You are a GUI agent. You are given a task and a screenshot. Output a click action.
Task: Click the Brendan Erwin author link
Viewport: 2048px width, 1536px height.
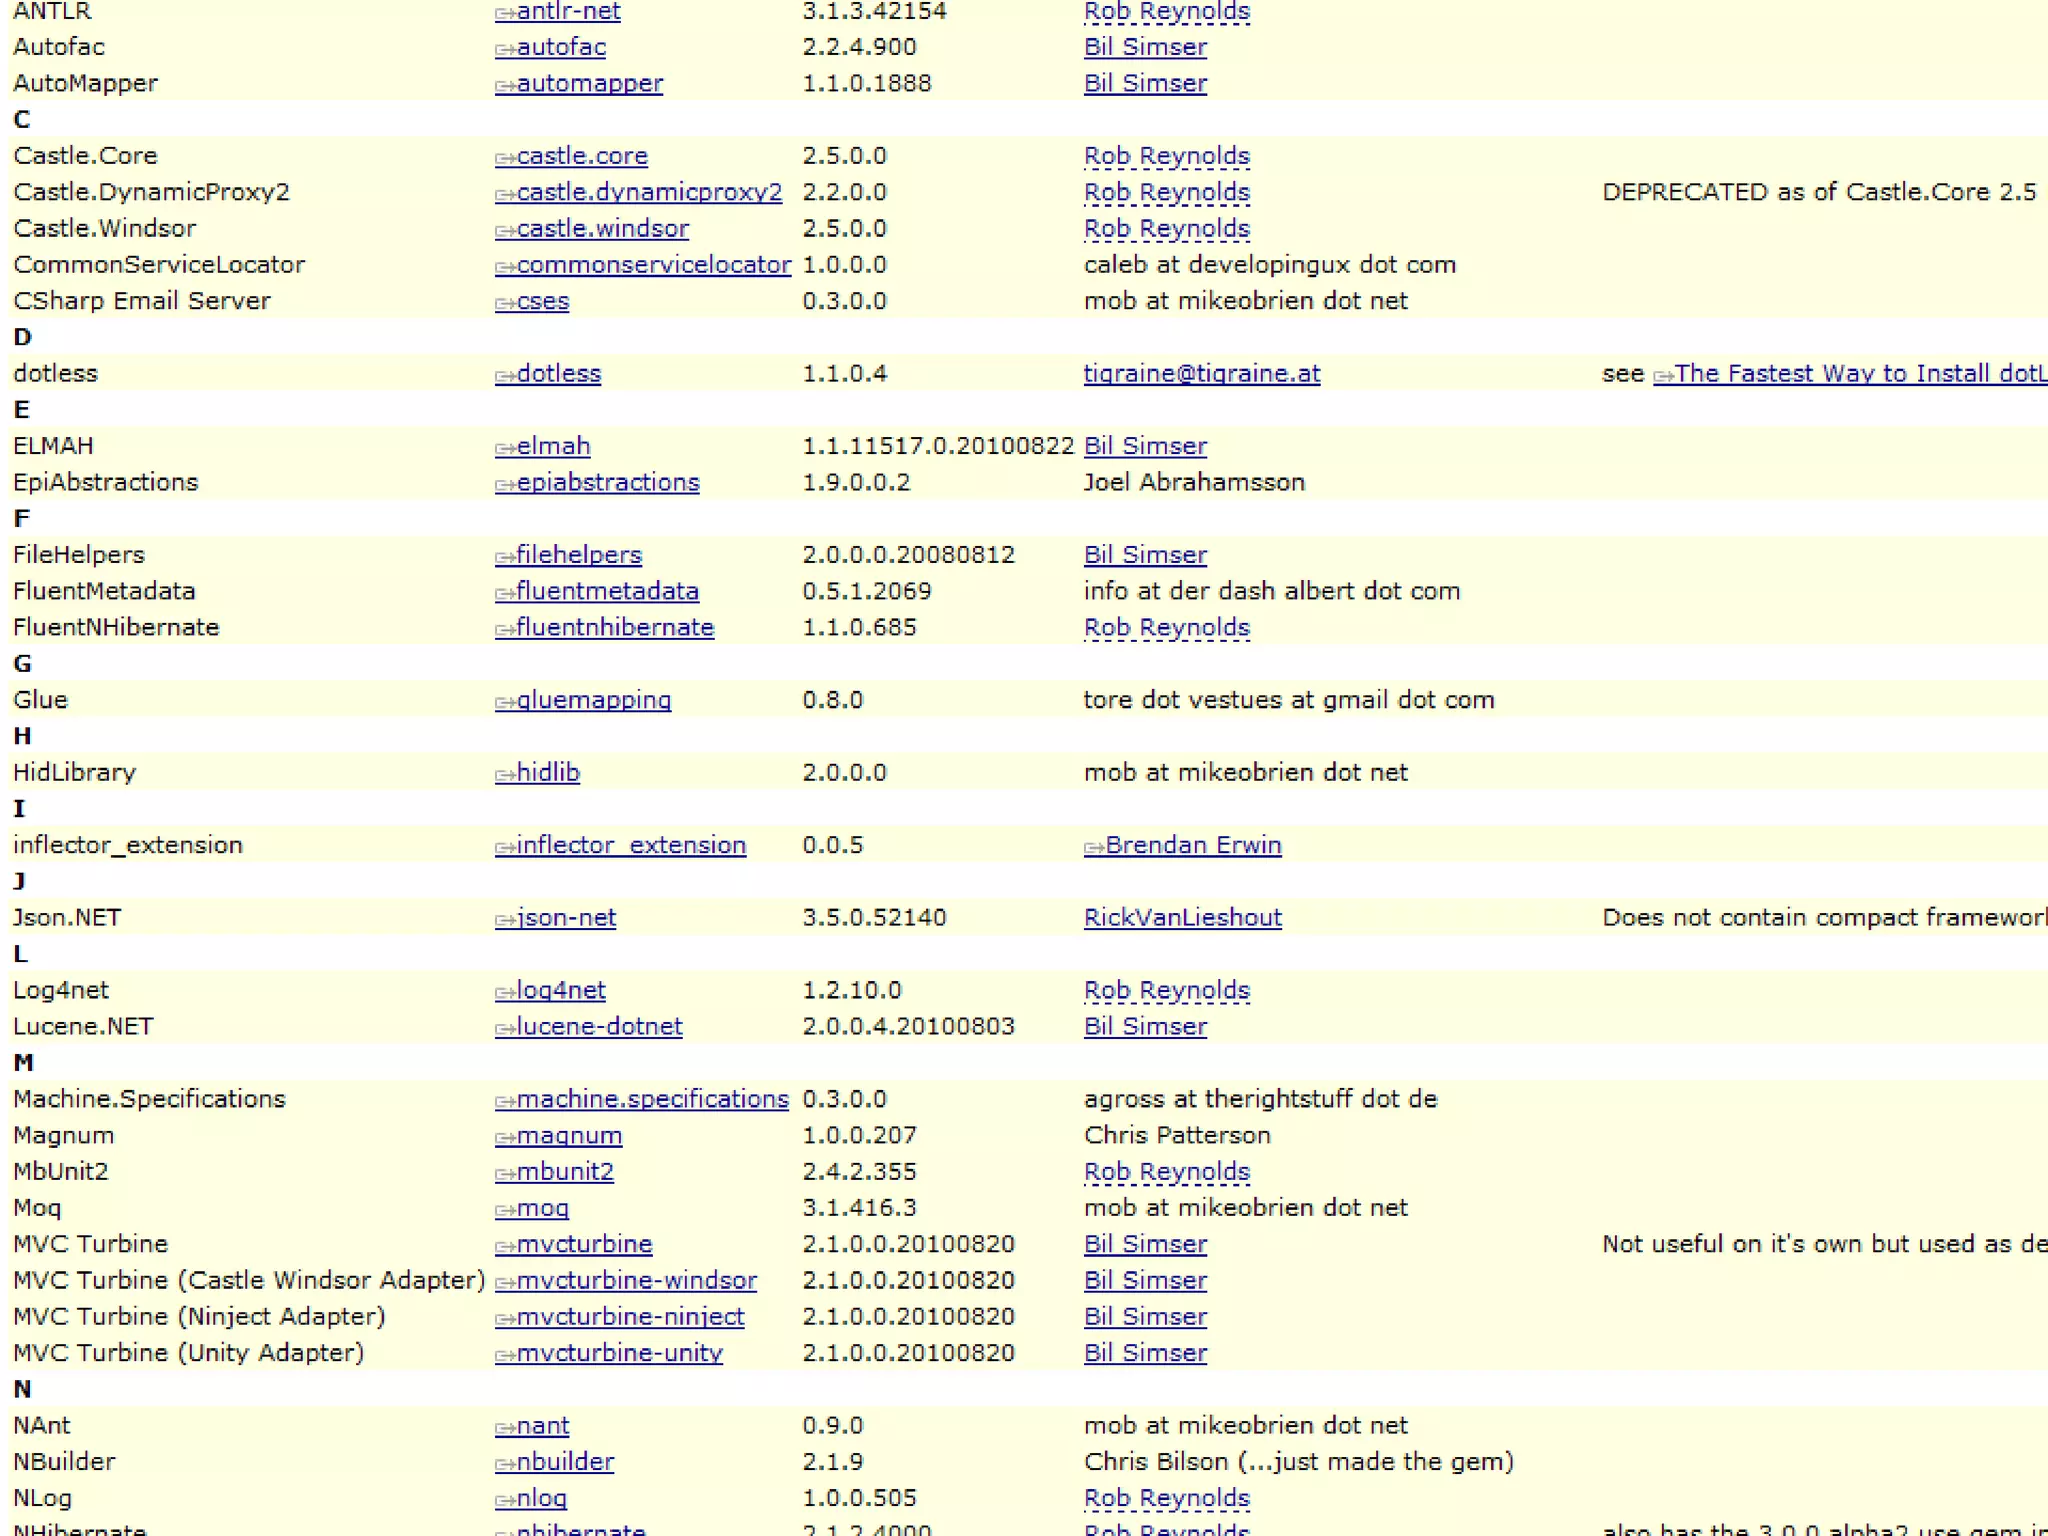pos(1192,845)
